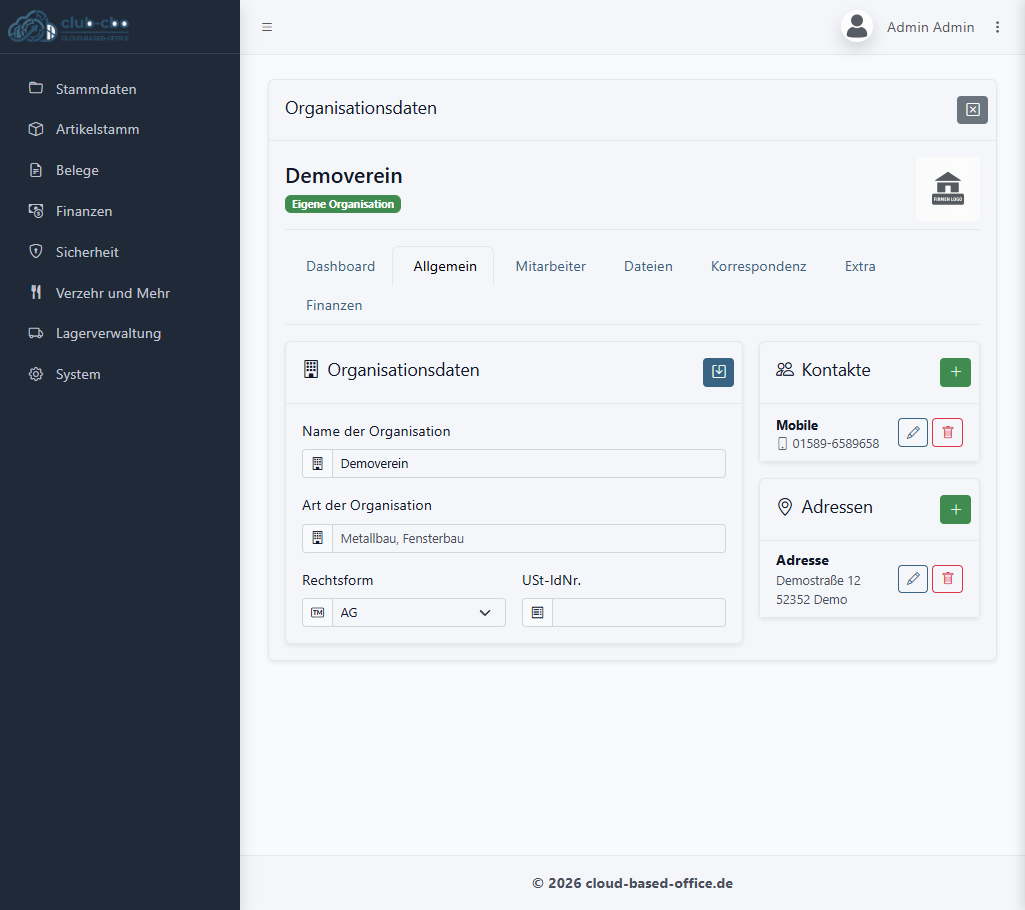The height and width of the screenshot is (910, 1025).
Task: Add a new Kontakte entry
Action: point(955,372)
